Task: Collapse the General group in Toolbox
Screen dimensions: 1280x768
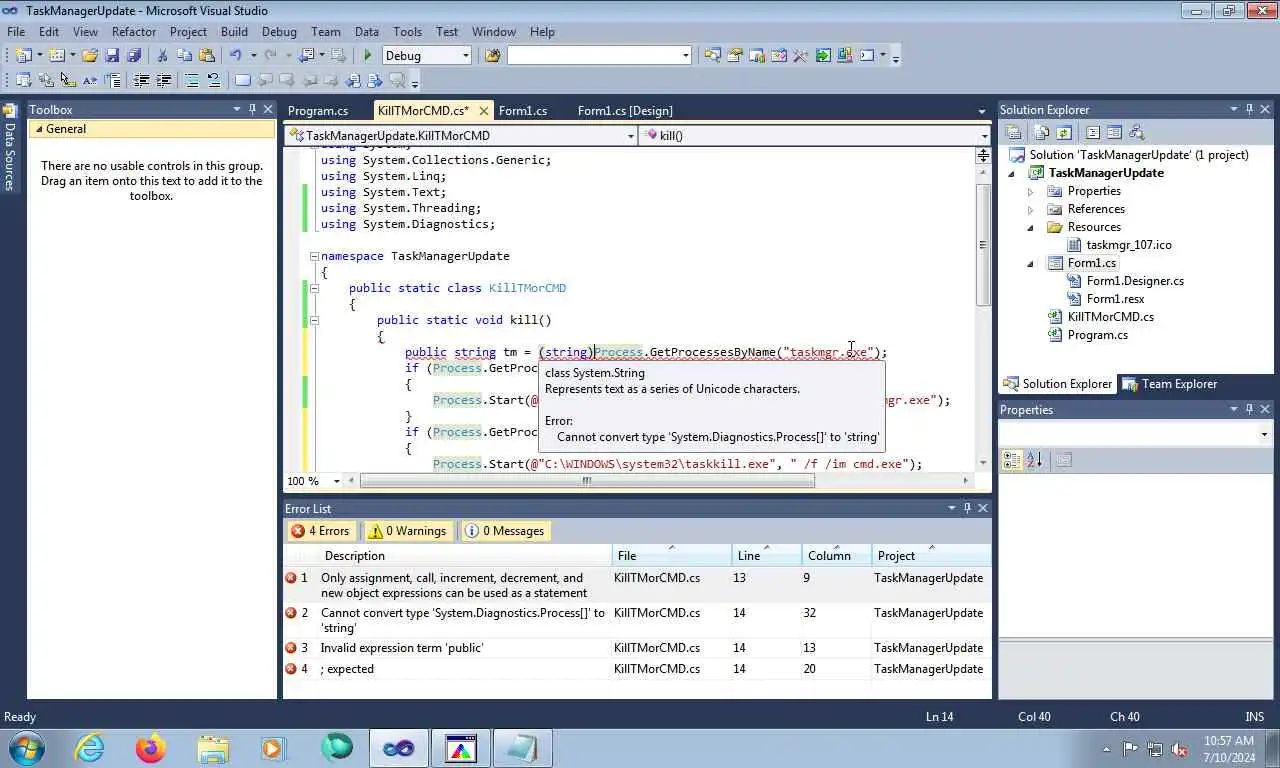Action: click(39, 129)
